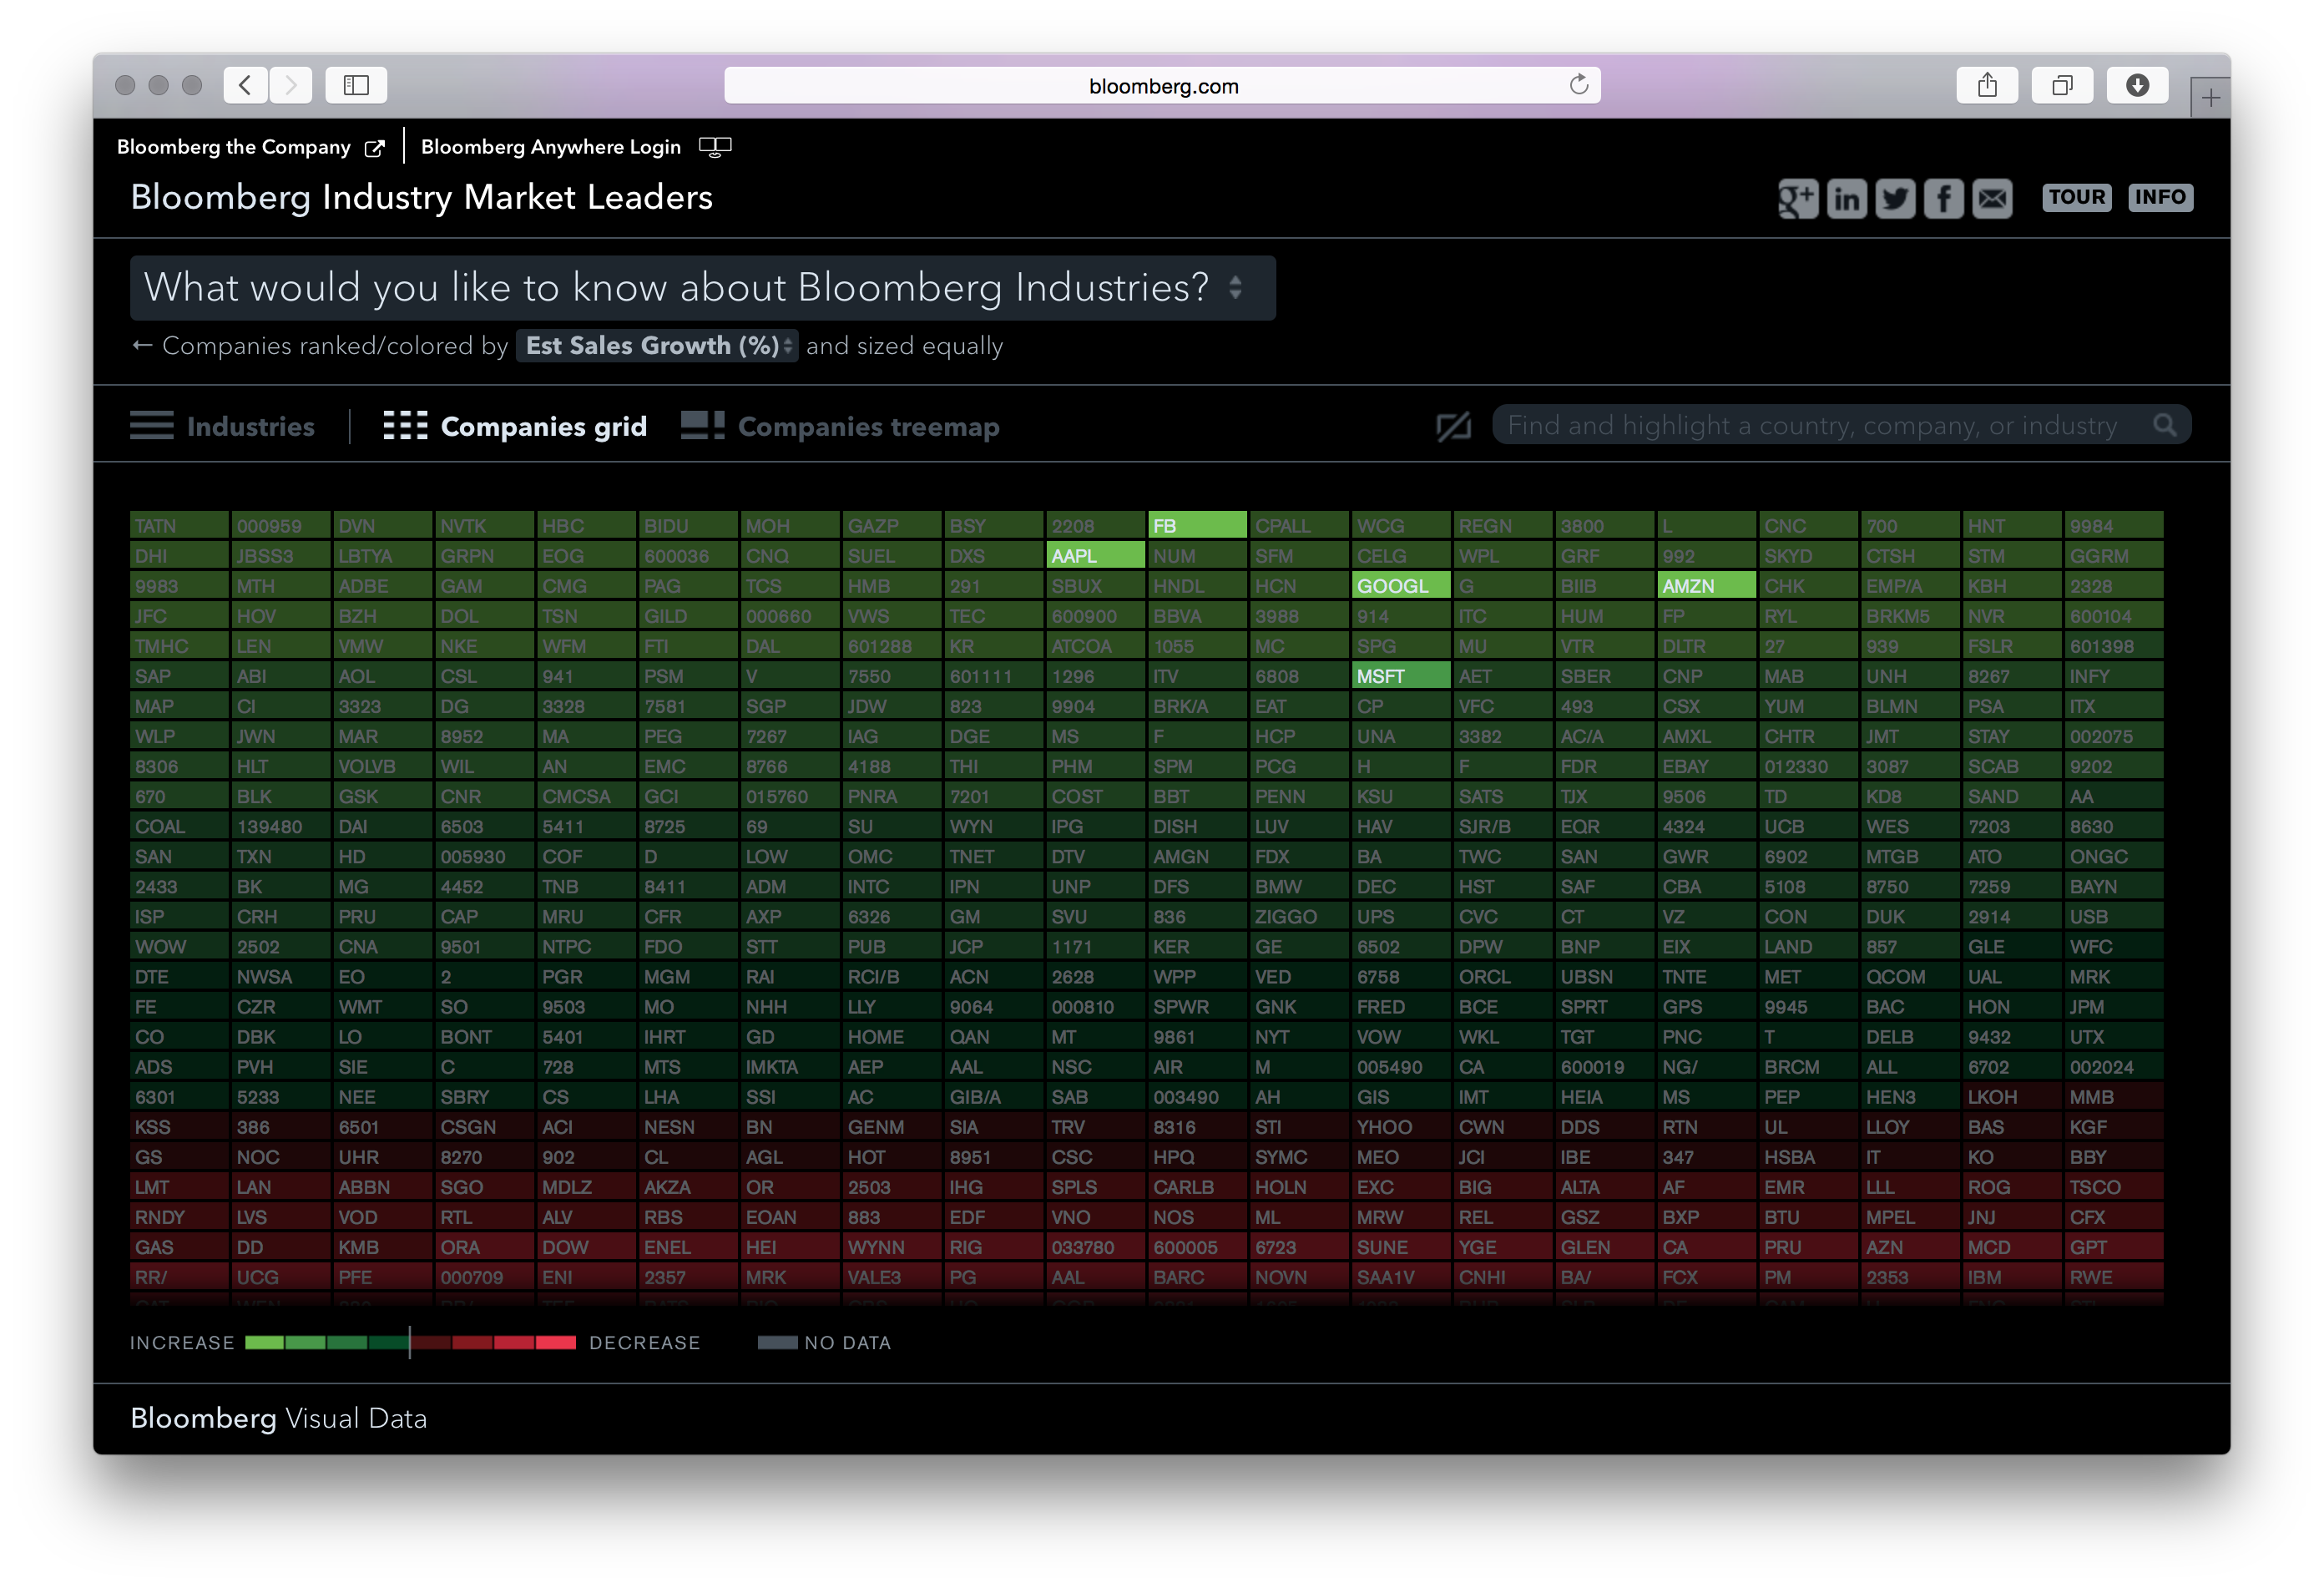Share the page on LinkedIn
This screenshot has width=2324, height=1588.
click(1847, 198)
